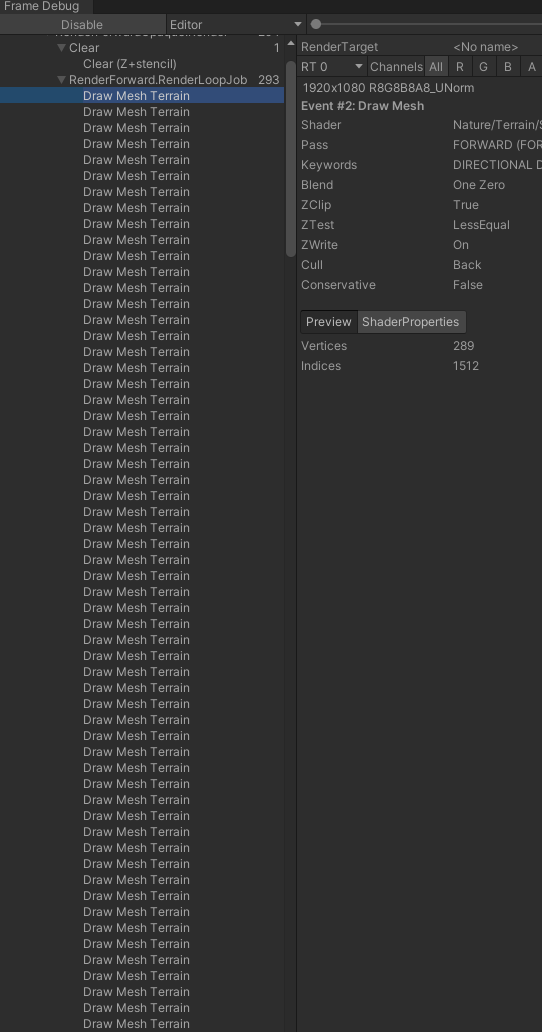542x1032 pixels.
Task: Show only the A channel
Action: pyautogui.click(x=531, y=66)
